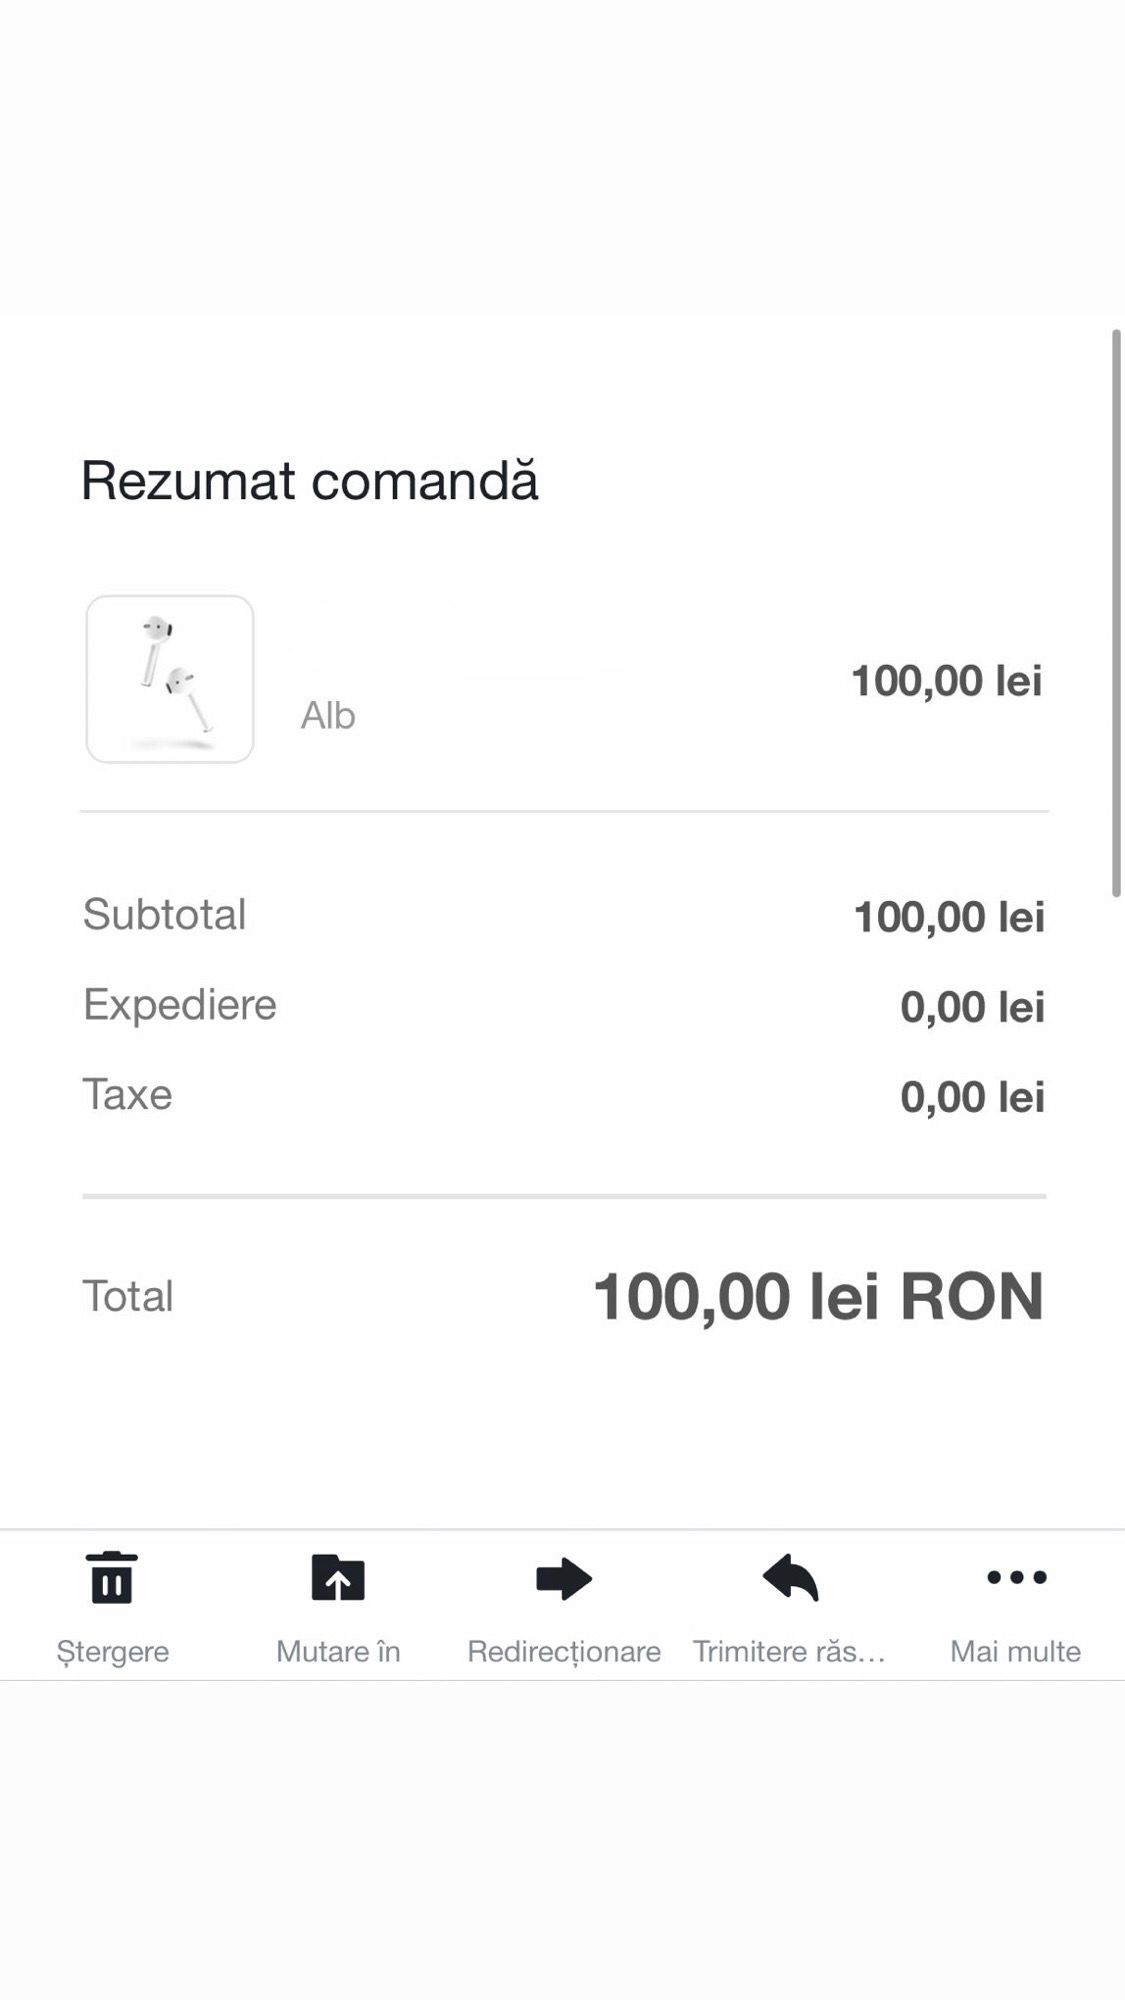Open the Mai multe menu label
Image resolution: width=1125 pixels, height=2000 pixels.
pos(1015,1651)
